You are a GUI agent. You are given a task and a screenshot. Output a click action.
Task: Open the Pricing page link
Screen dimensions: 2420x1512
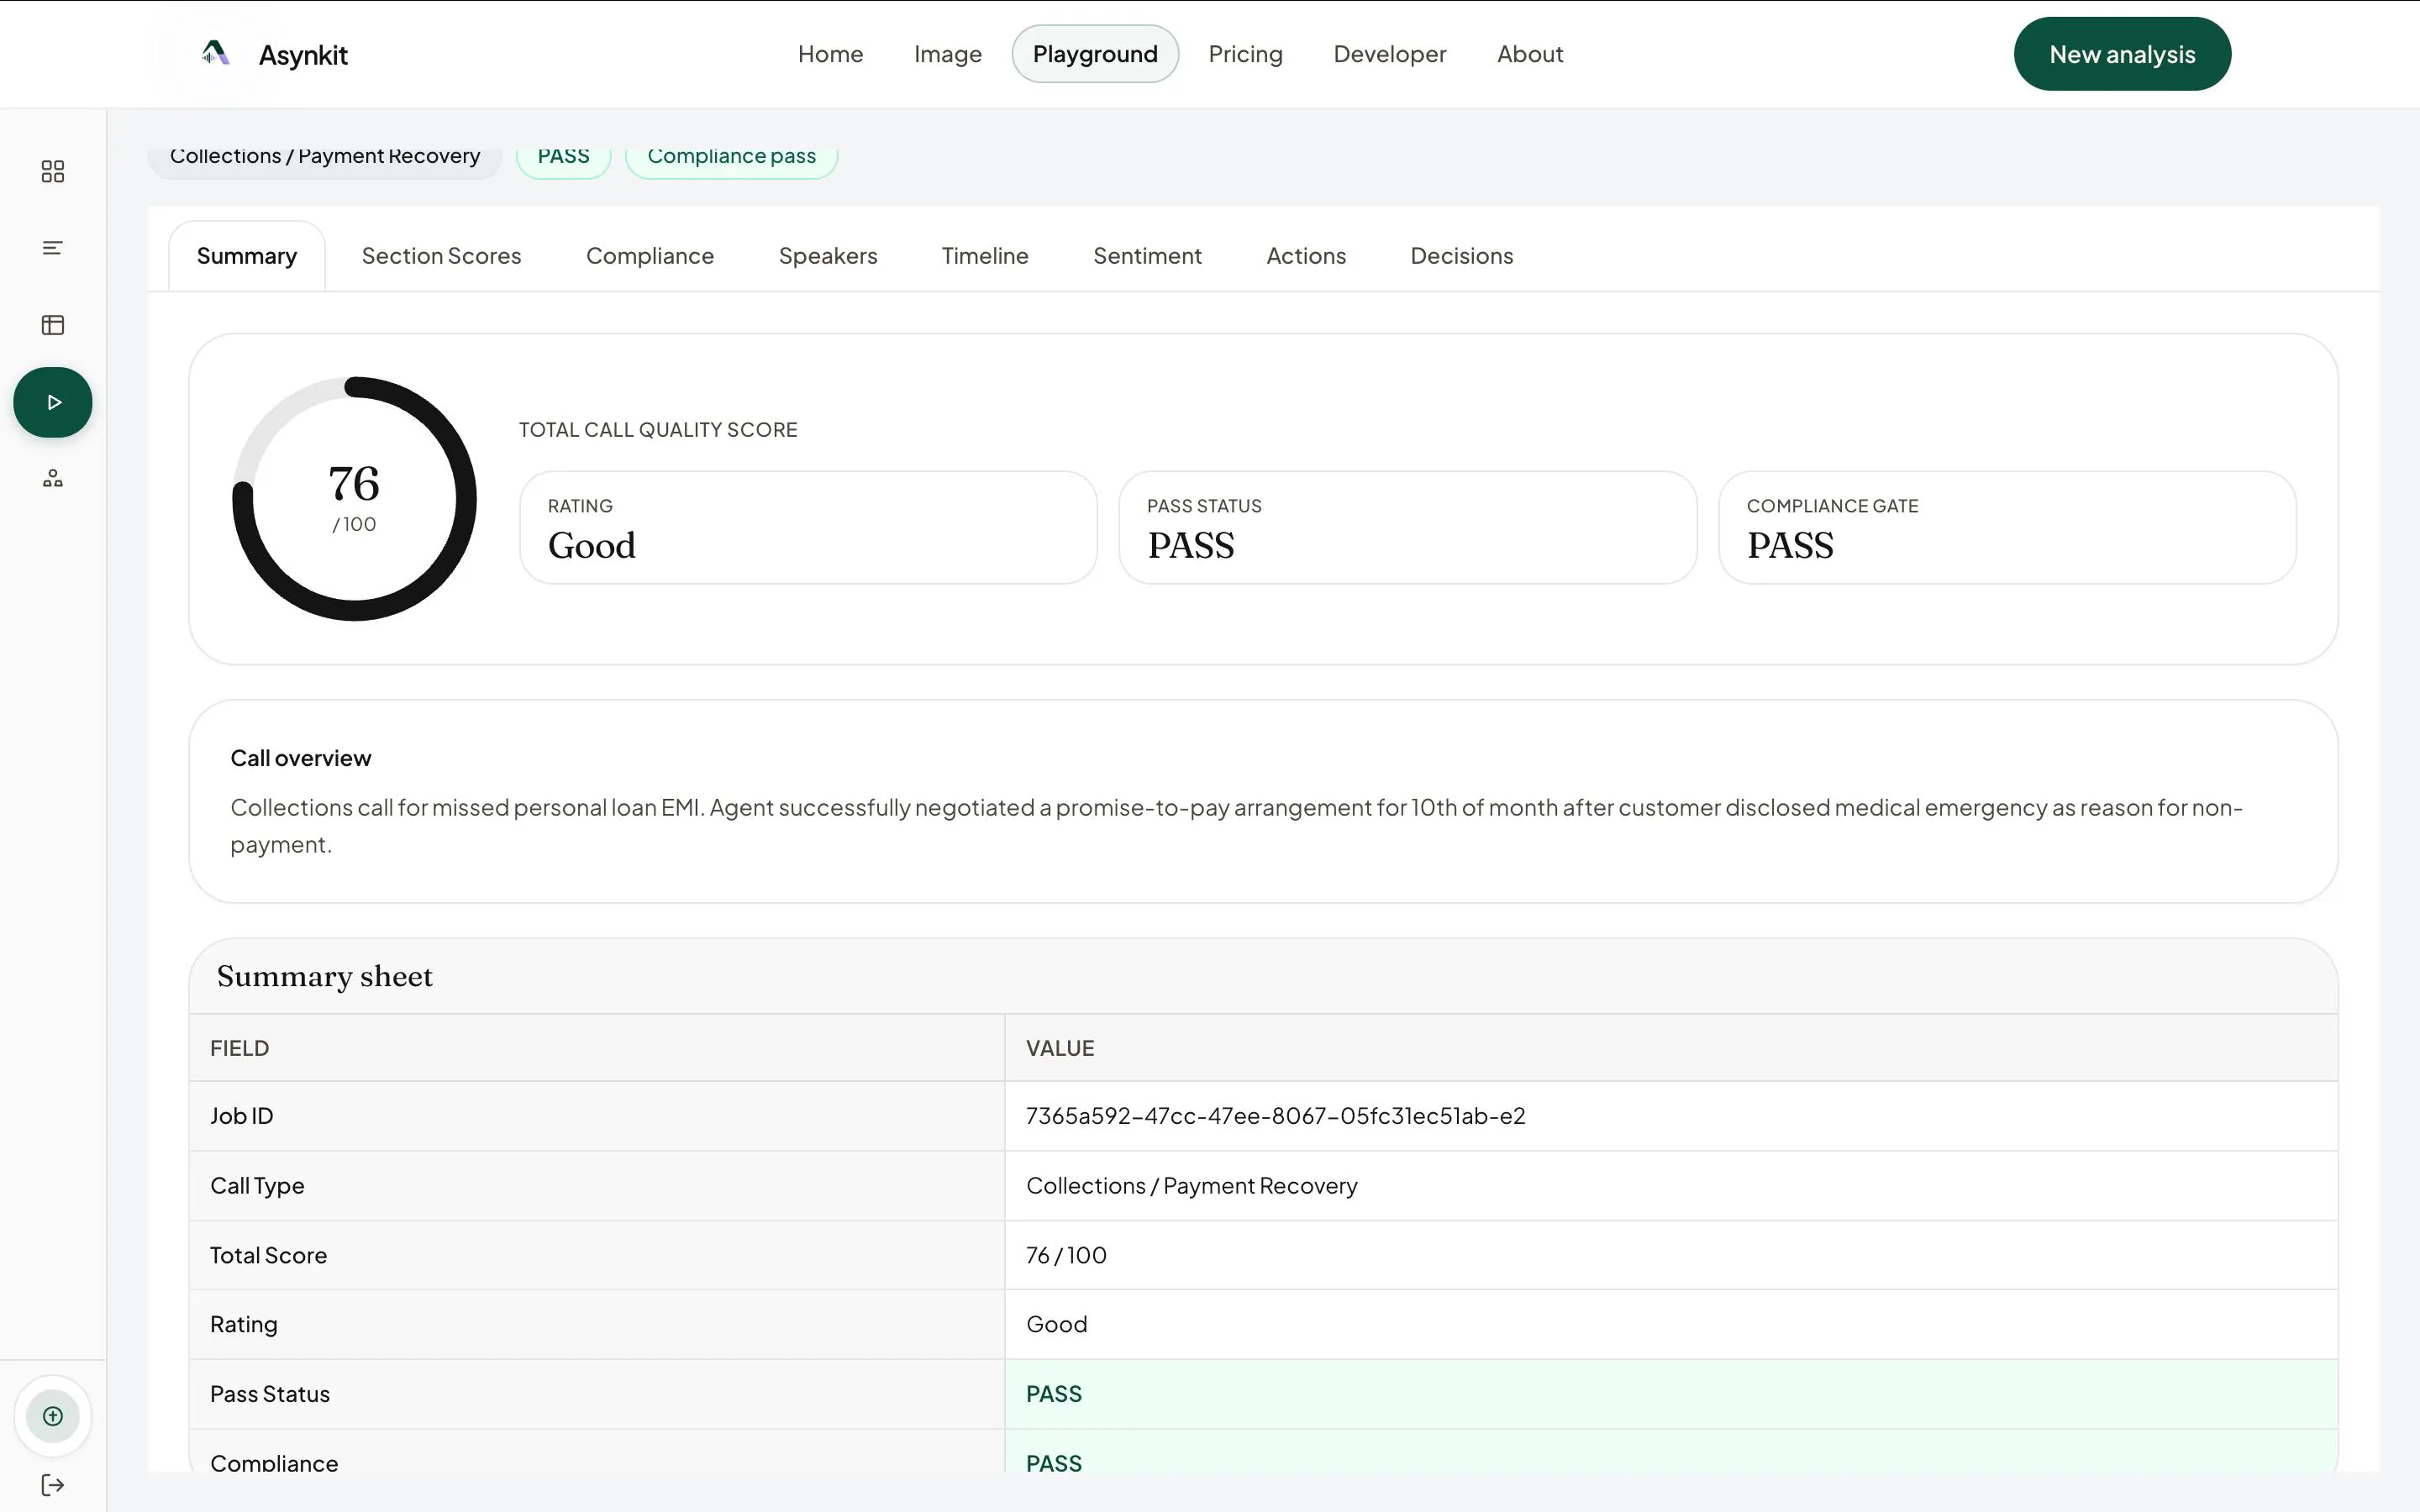[x=1245, y=54]
